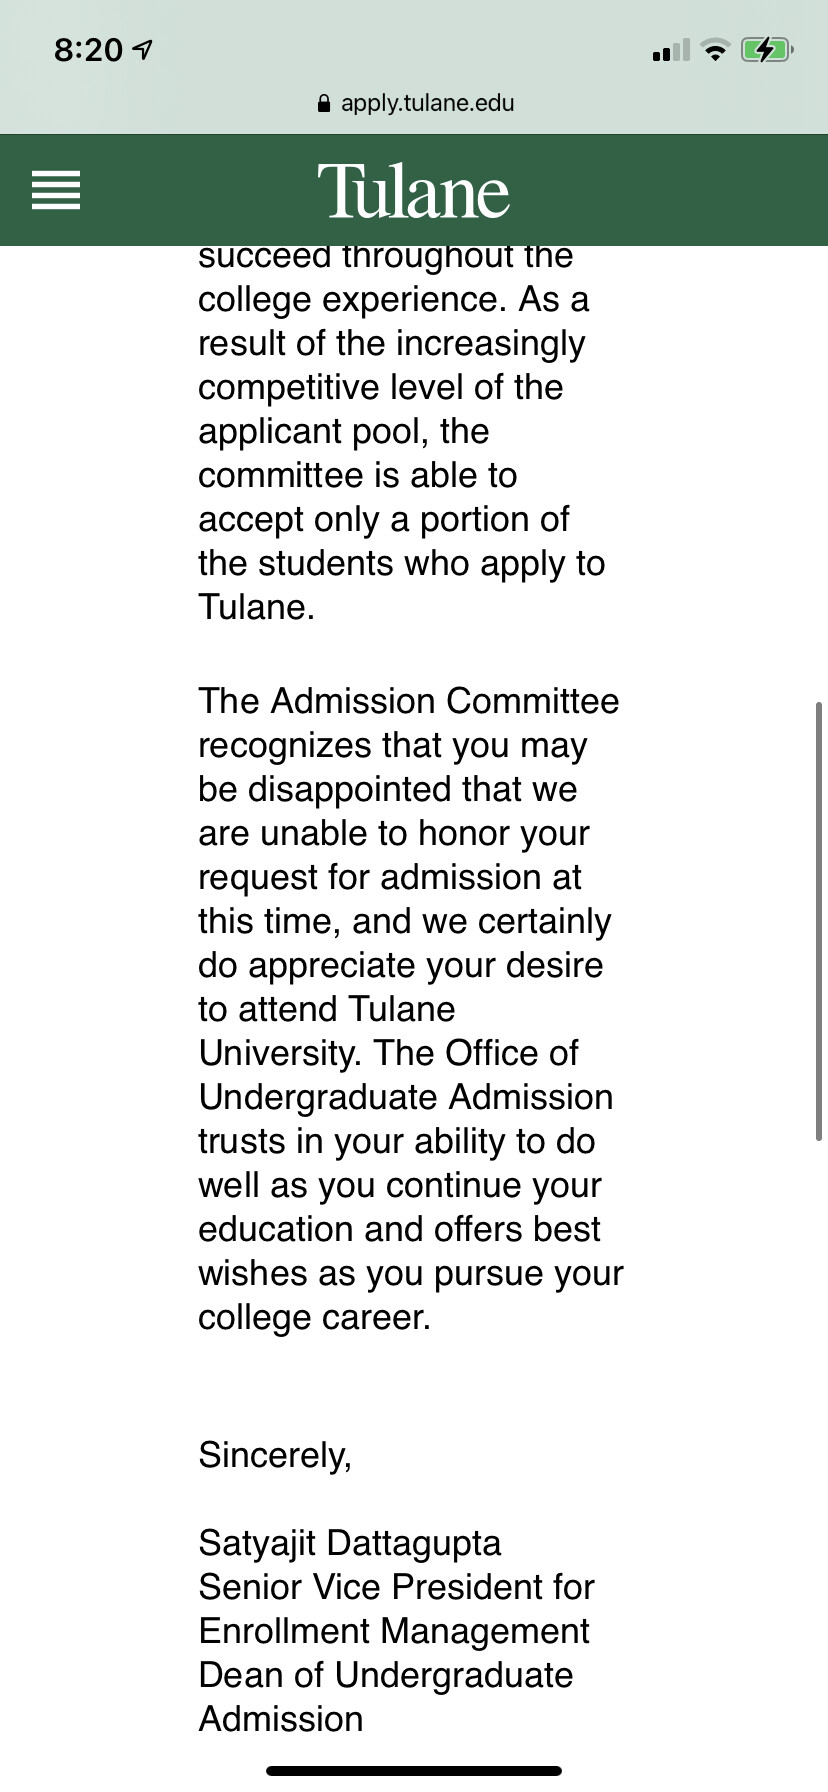Viewport: 828px width, 1792px height.
Task: Tap the home indicator bar at the bottom
Action: click(x=414, y=1771)
